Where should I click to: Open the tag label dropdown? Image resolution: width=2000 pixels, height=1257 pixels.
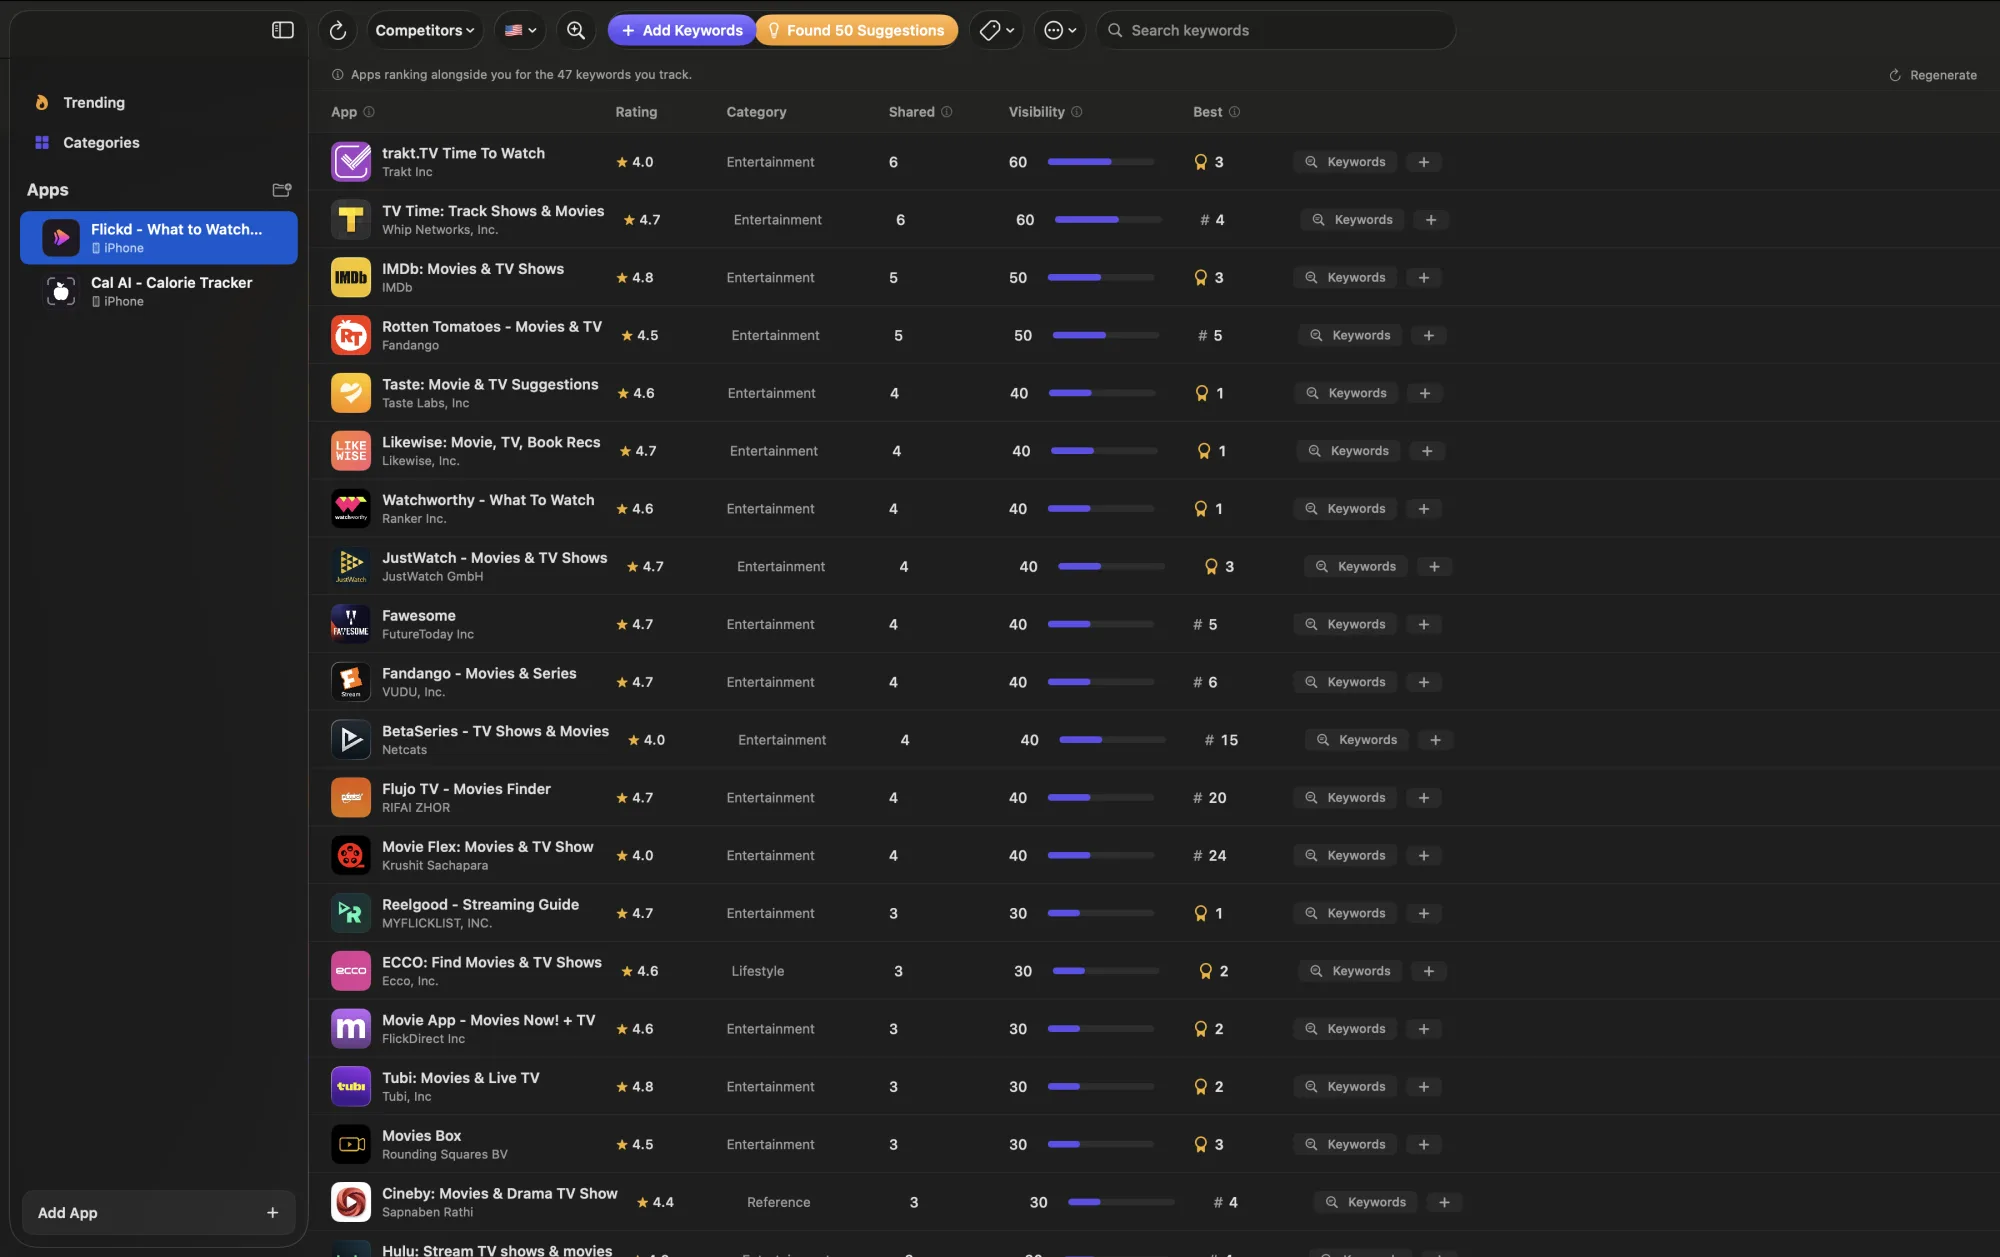tap(997, 30)
